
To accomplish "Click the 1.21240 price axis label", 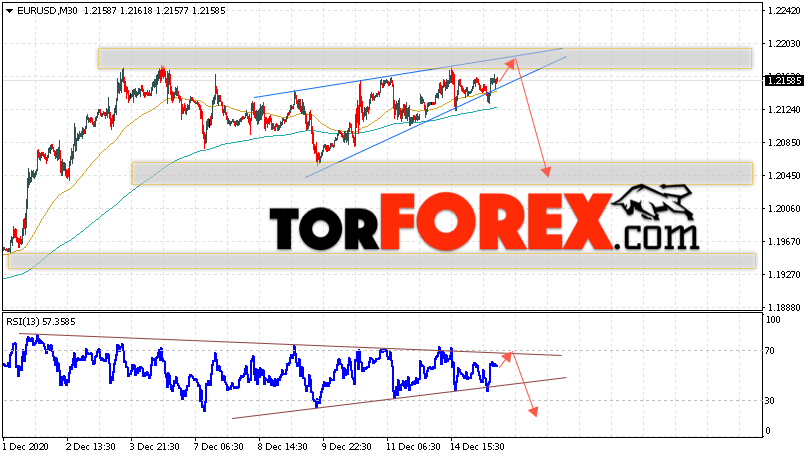I will click(x=784, y=110).
